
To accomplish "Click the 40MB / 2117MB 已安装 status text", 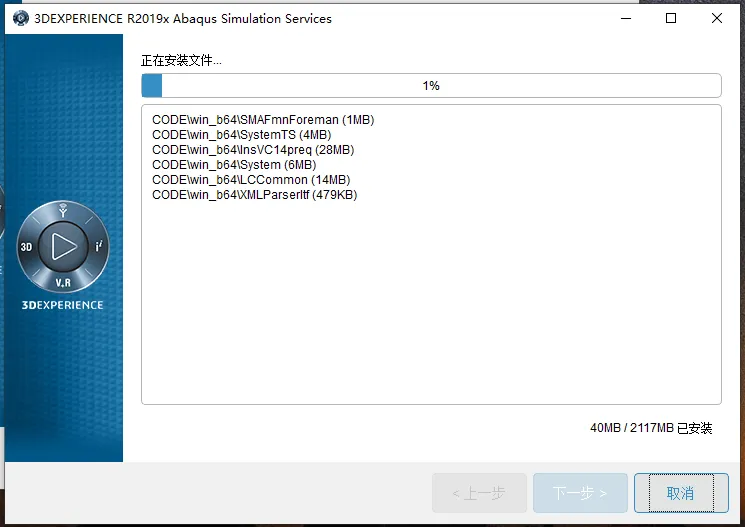I will 651,428.
